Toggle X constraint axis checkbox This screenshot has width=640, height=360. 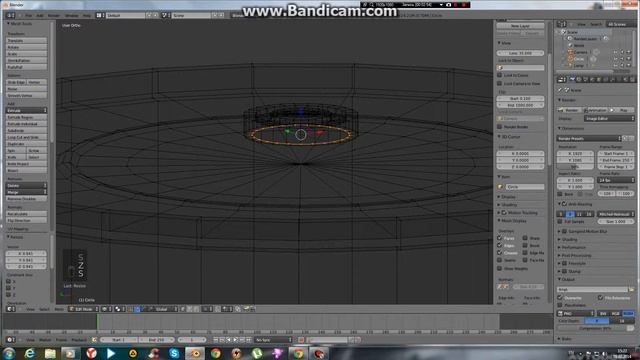coord(9,281)
